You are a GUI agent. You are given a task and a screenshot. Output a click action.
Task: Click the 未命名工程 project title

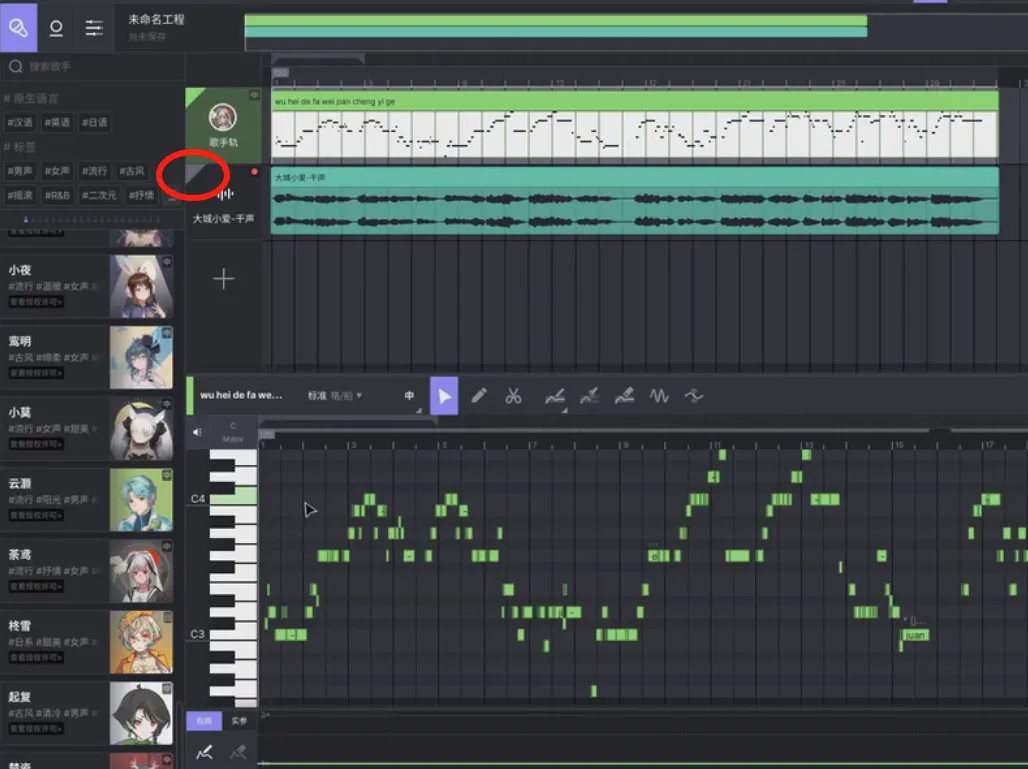[156, 19]
